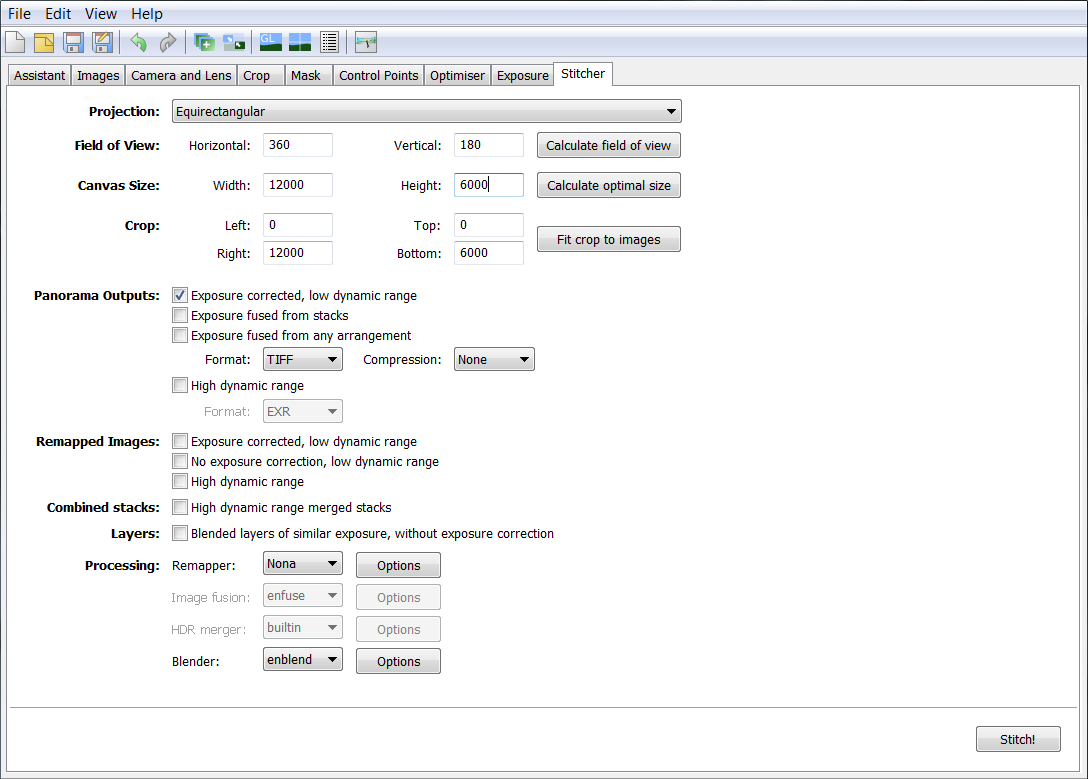Click the Crop Right input field
The image size is (1088, 779).
click(298, 252)
